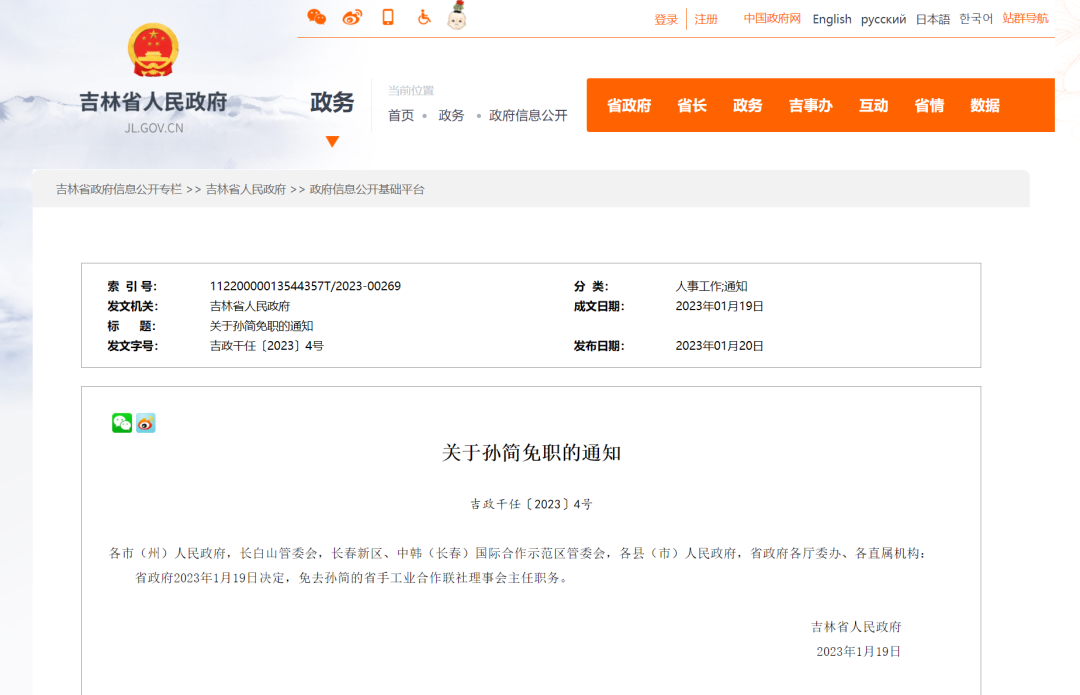The image size is (1080, 695).
Task: Click the mobile phone version icon
Action: [x=388, y=17]
